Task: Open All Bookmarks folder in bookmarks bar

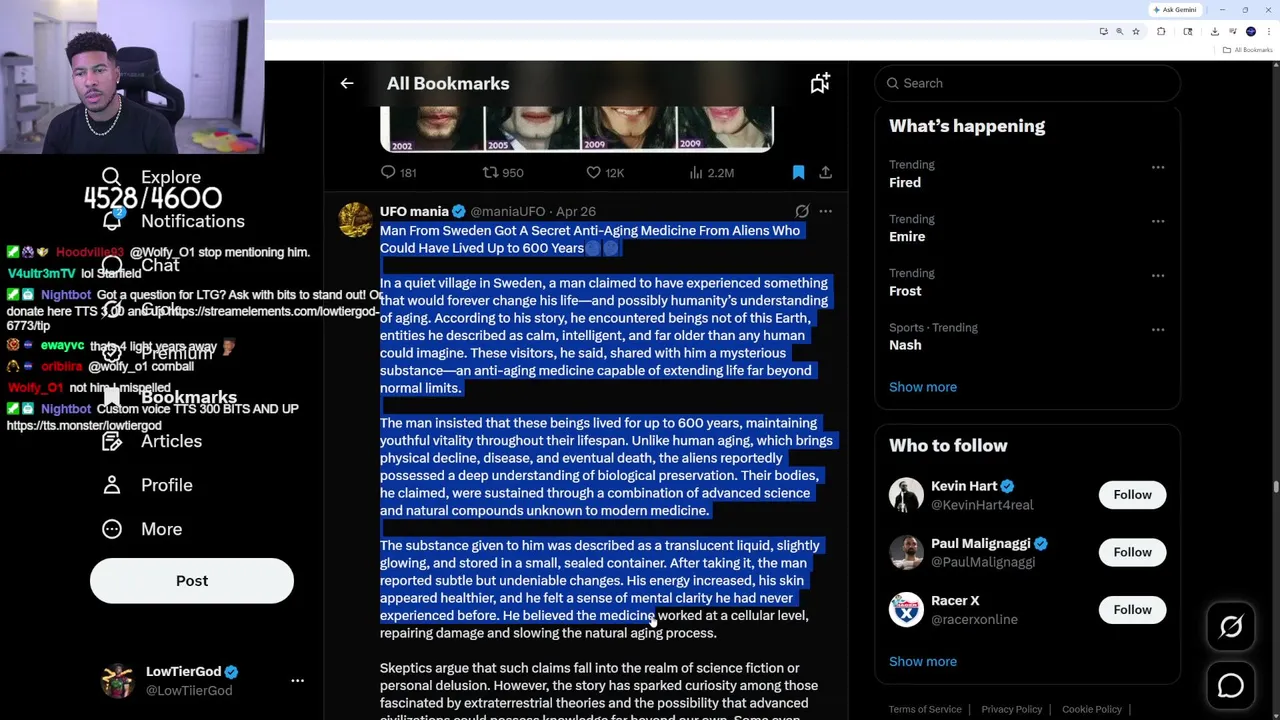Action: pyautogui.click(x=1247, y=50)
